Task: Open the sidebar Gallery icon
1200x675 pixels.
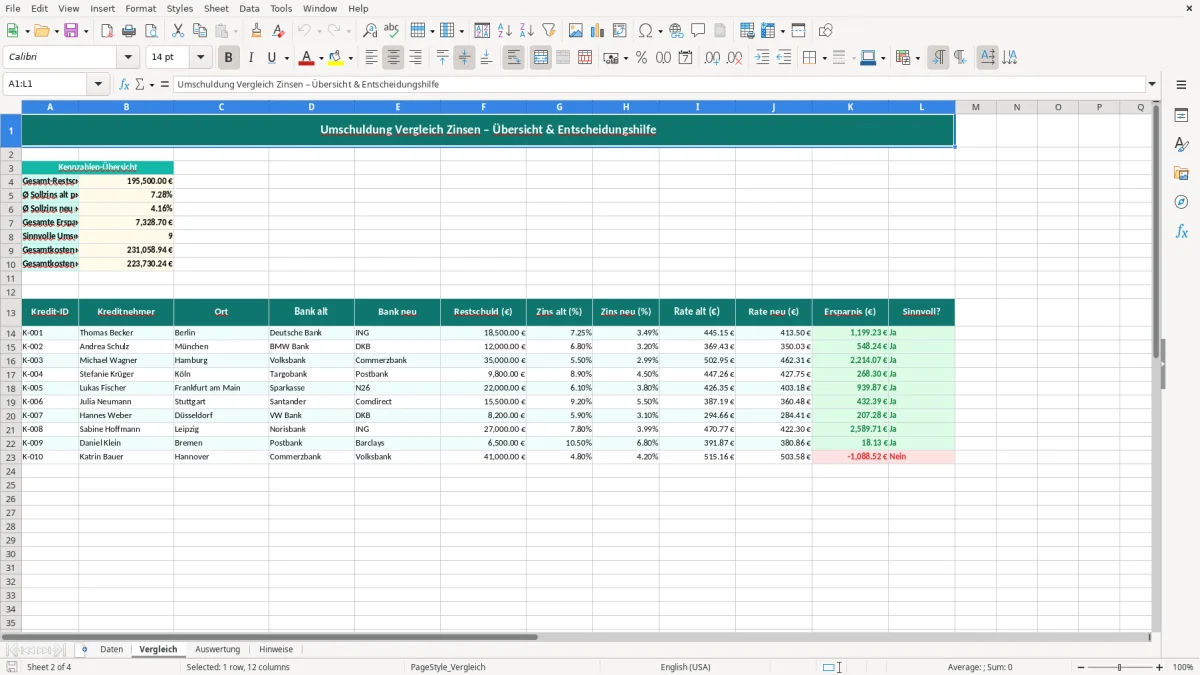Action: coord(1181,173)
